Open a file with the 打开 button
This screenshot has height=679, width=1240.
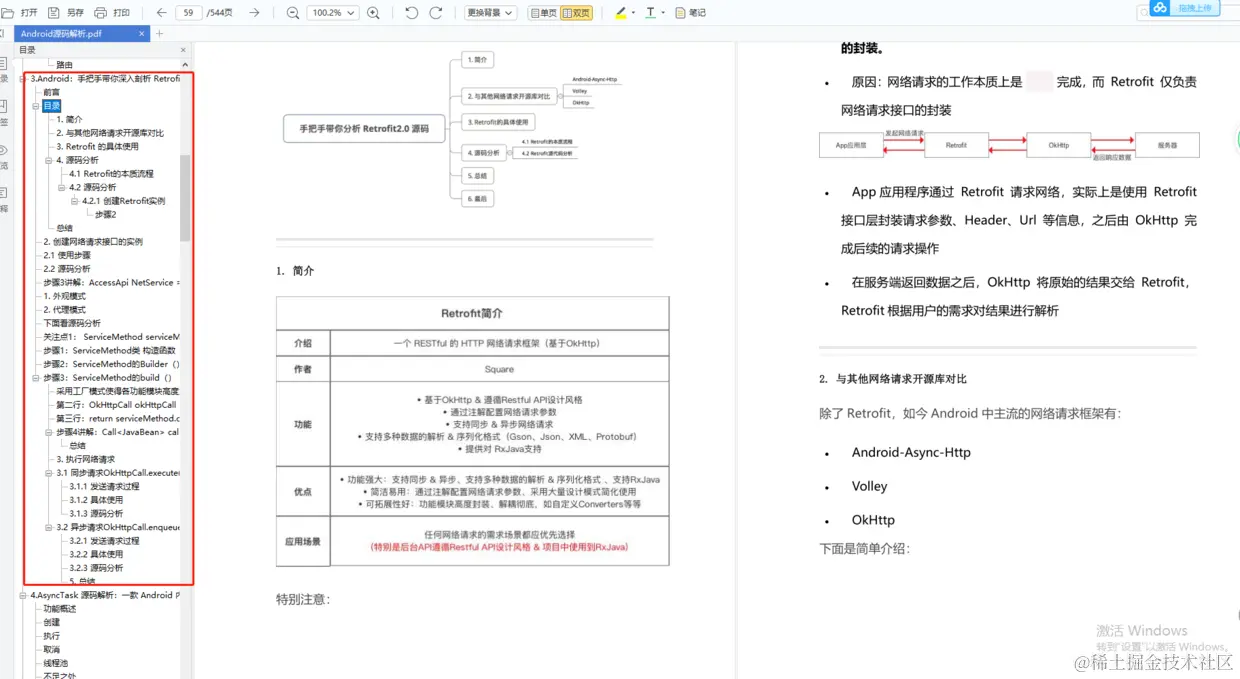pyautogui.click(x=21, y=13)
